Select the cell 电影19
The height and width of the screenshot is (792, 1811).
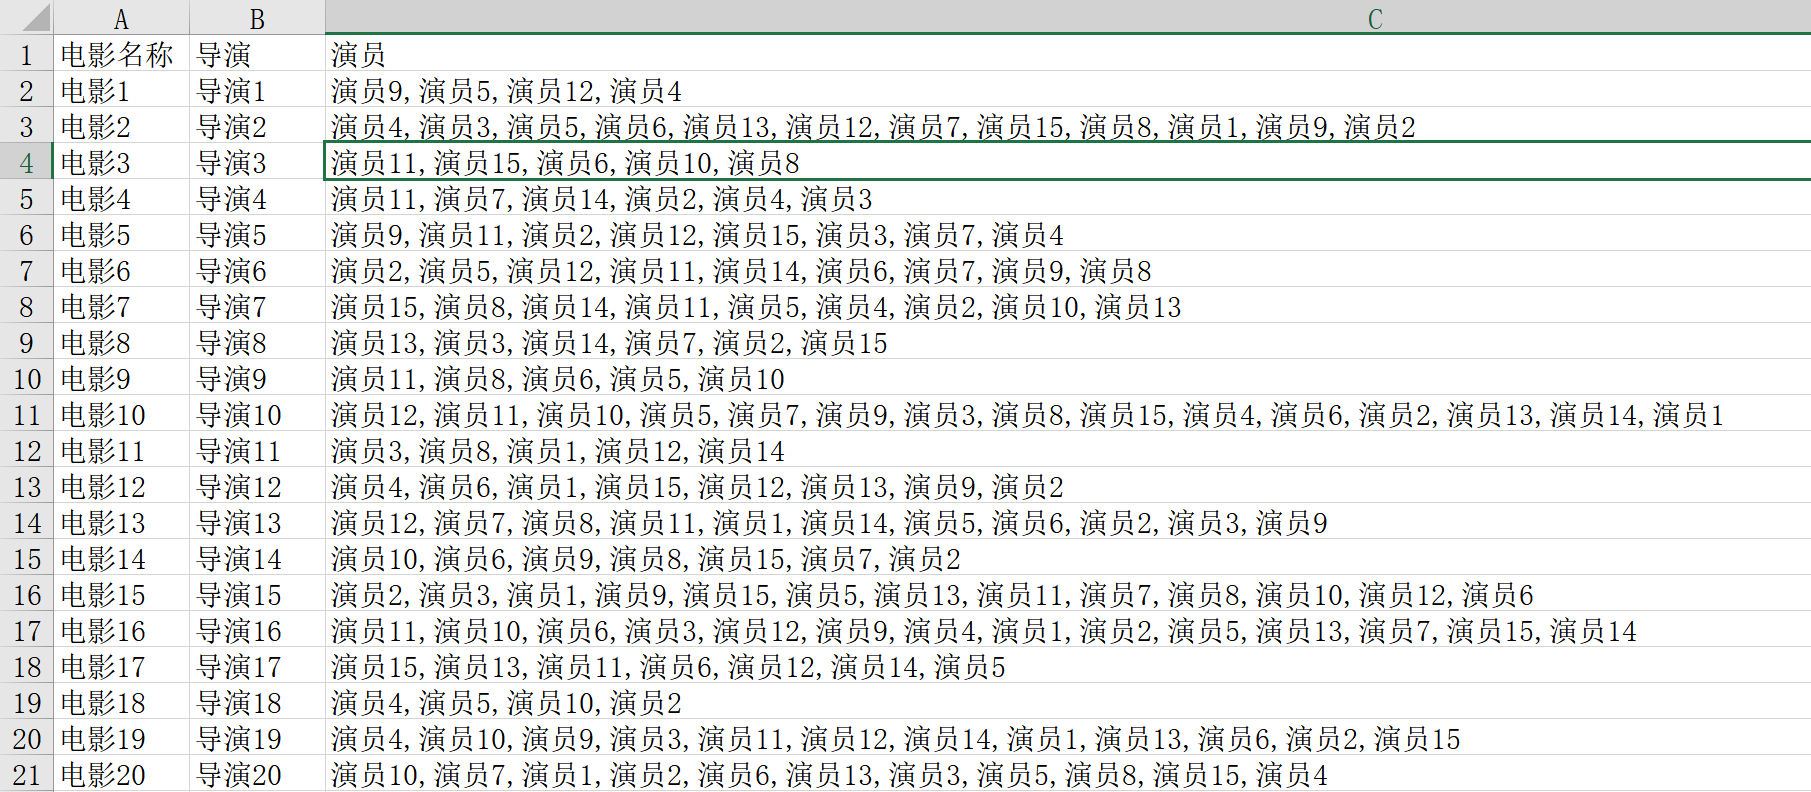tap(121, 738)
